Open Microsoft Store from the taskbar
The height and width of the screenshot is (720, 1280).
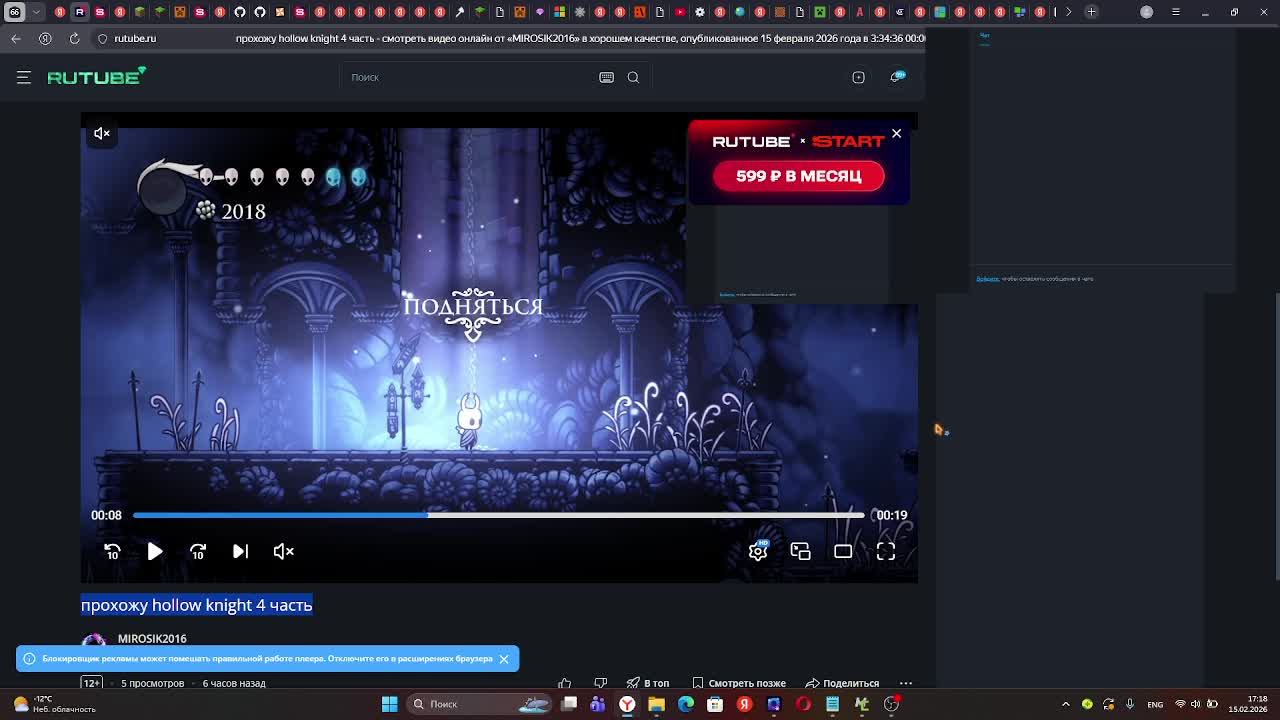pos(715,704)
